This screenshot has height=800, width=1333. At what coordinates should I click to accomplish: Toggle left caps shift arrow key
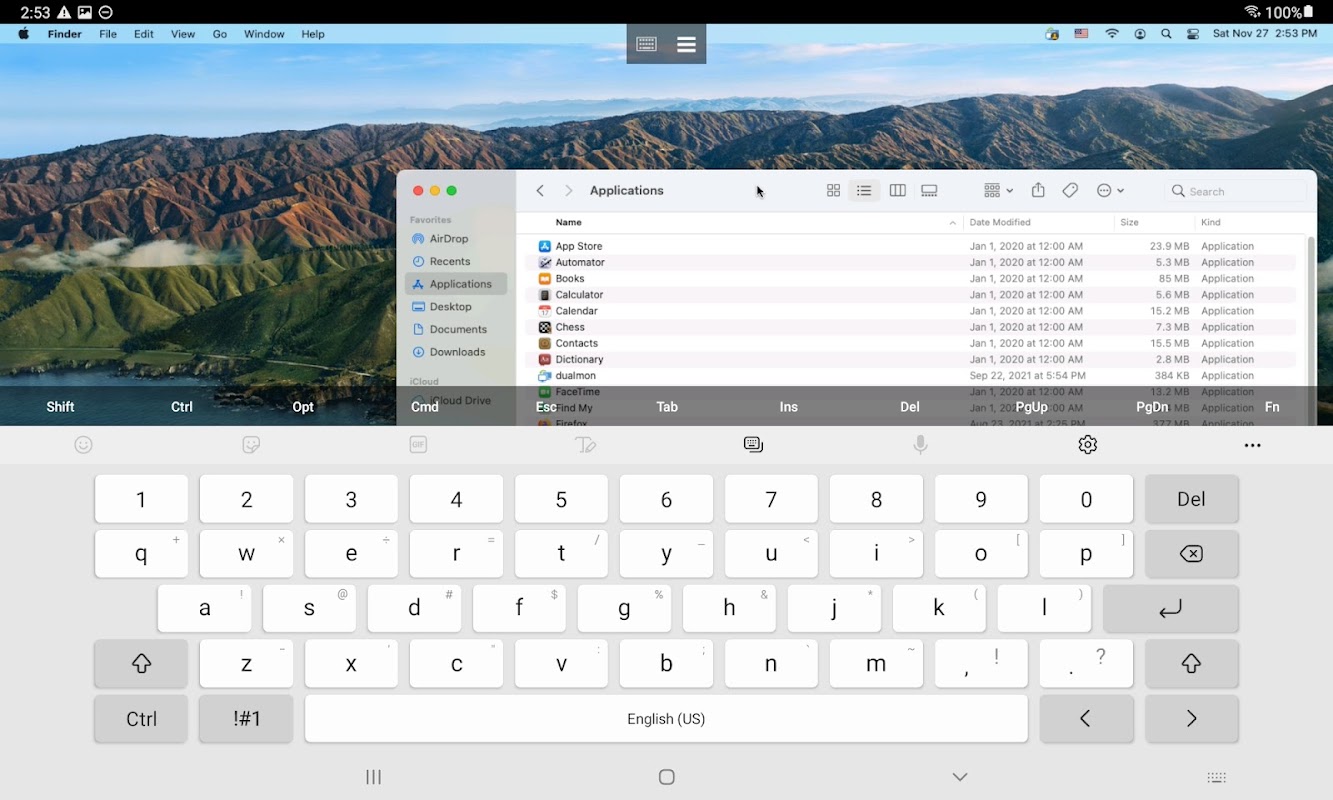[x=141, y=664]
